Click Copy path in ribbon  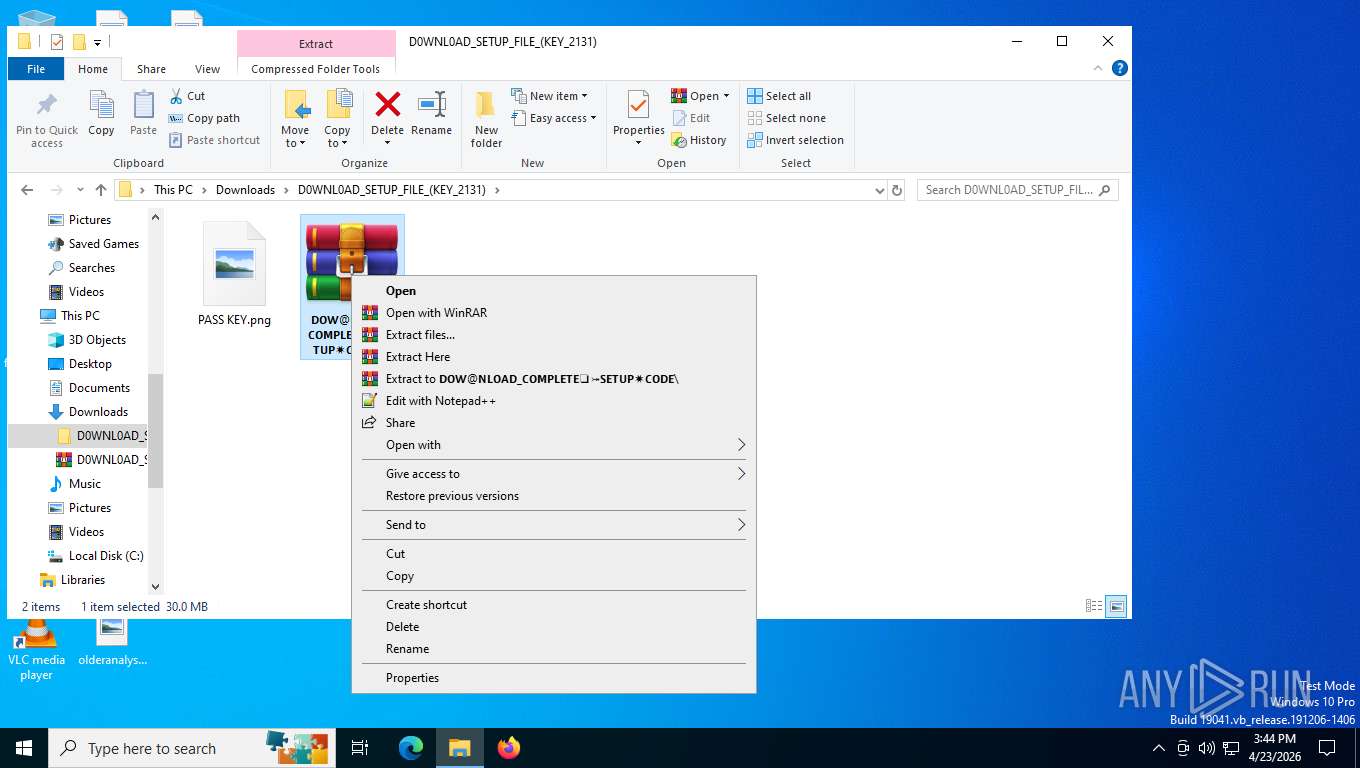point(204,118)
